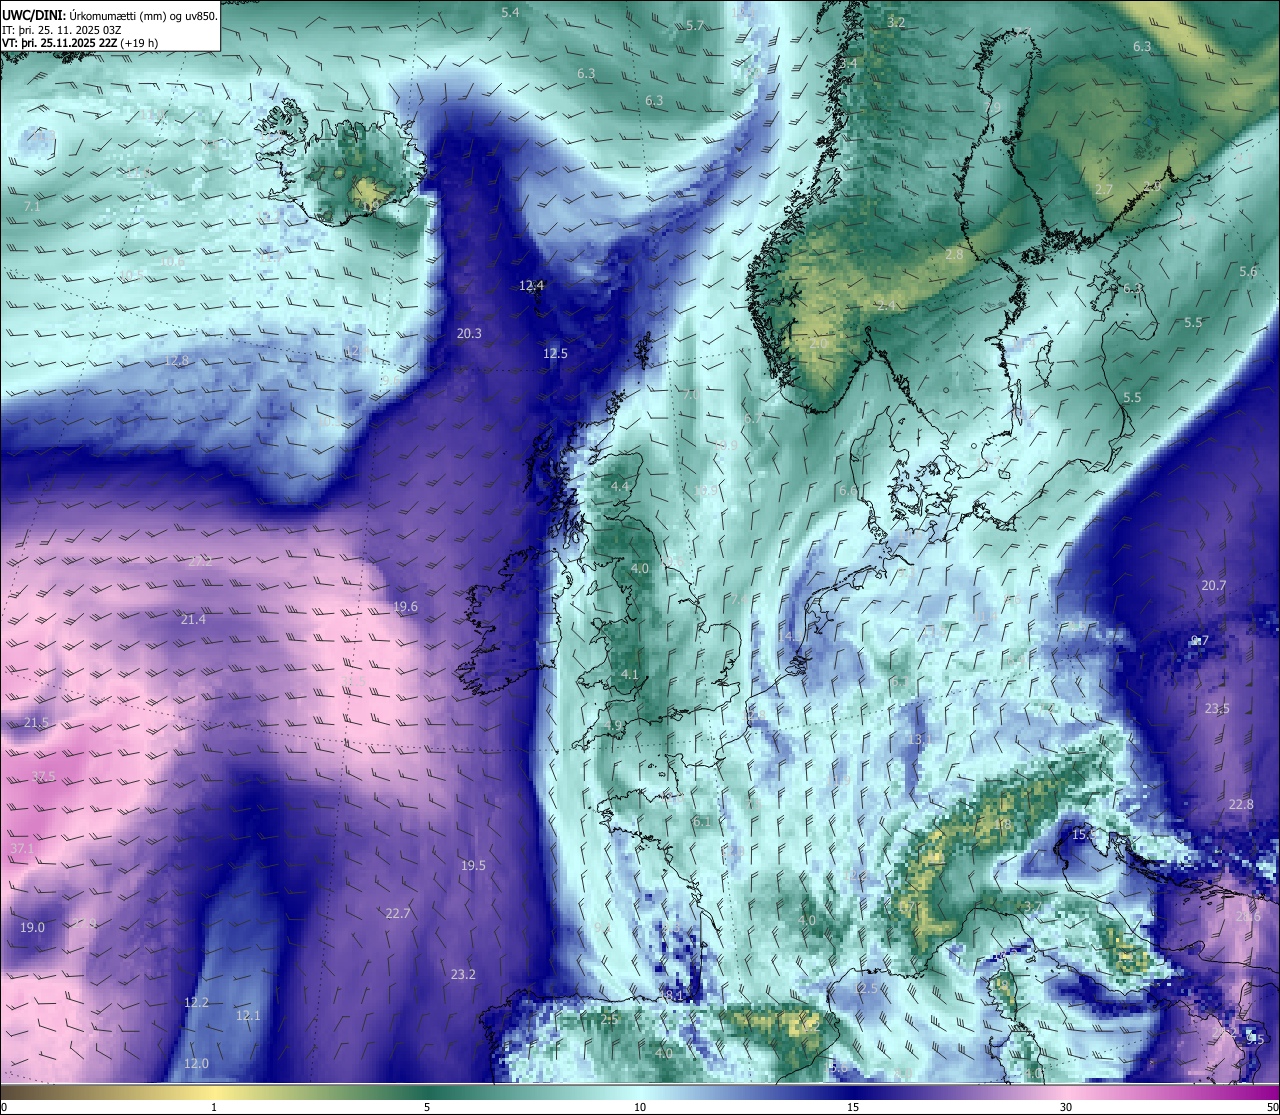The width and height of the screenshot is (1280, 1115).
Task: Click the color scale label 1
Action: tap(214, 1107)
